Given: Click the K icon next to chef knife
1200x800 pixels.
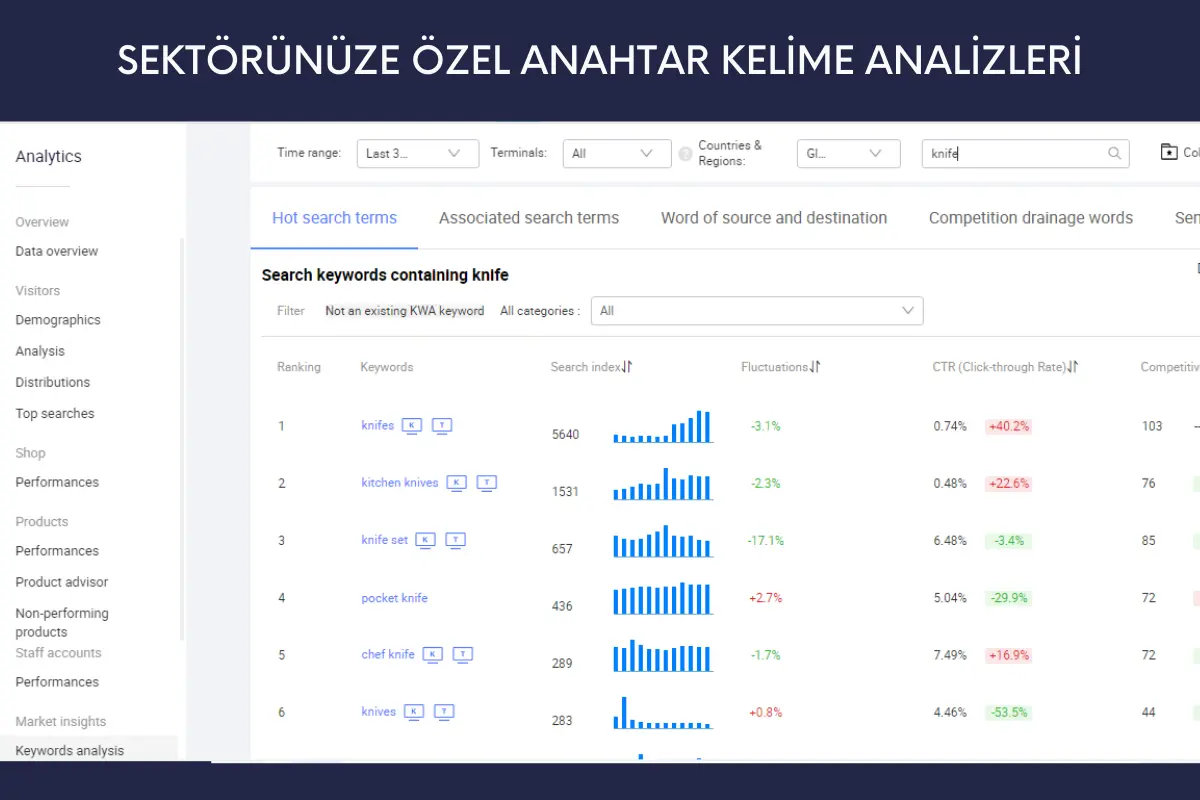Looking at the screenshot, I should (432, 655).
